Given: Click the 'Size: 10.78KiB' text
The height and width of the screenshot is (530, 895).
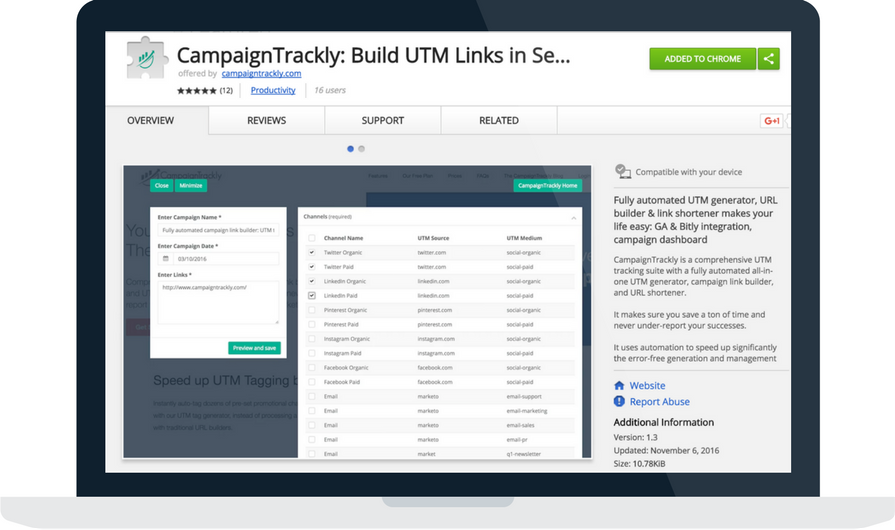Looking at the screenshot, I should [639, 464].
